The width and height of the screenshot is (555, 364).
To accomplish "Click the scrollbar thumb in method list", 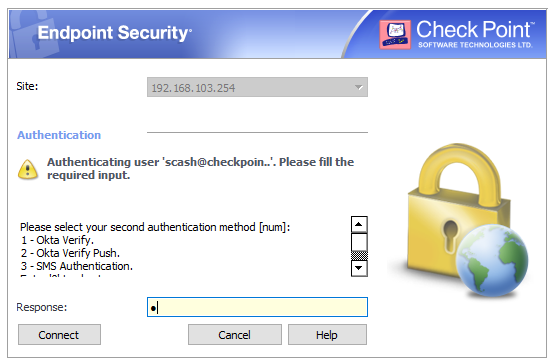I will coord(359,242).
